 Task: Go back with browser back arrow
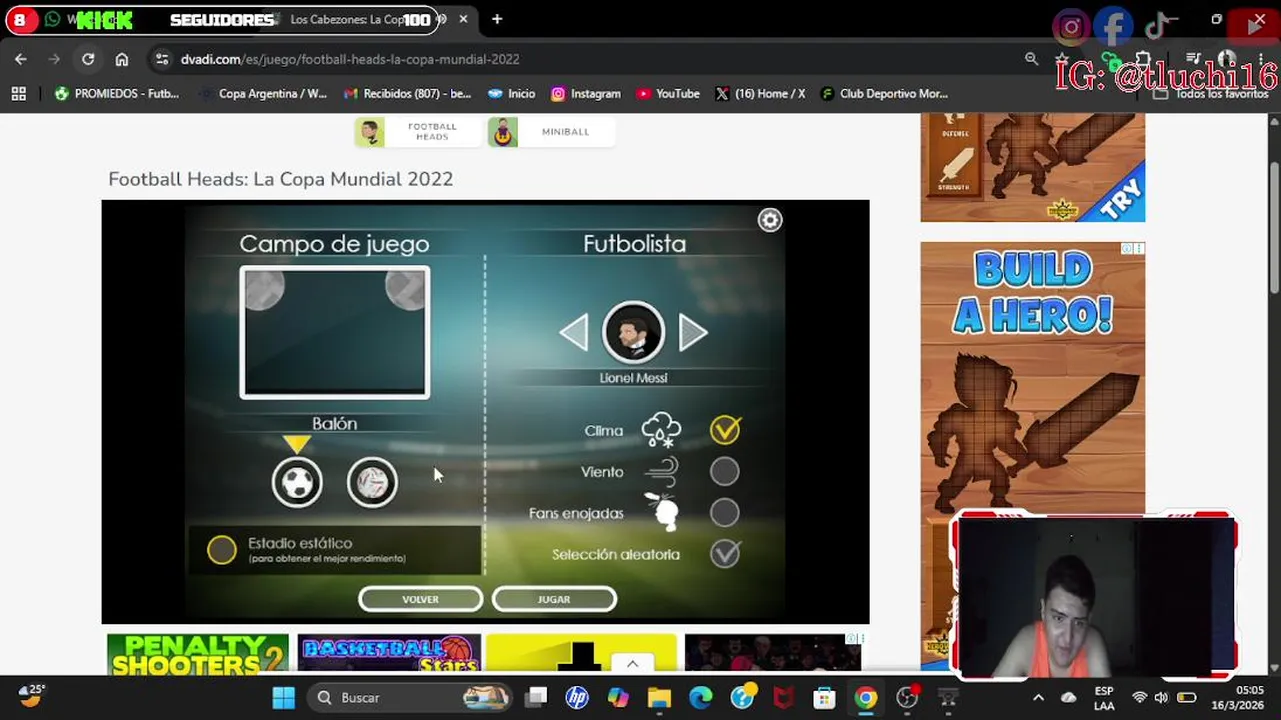point(21,59)
